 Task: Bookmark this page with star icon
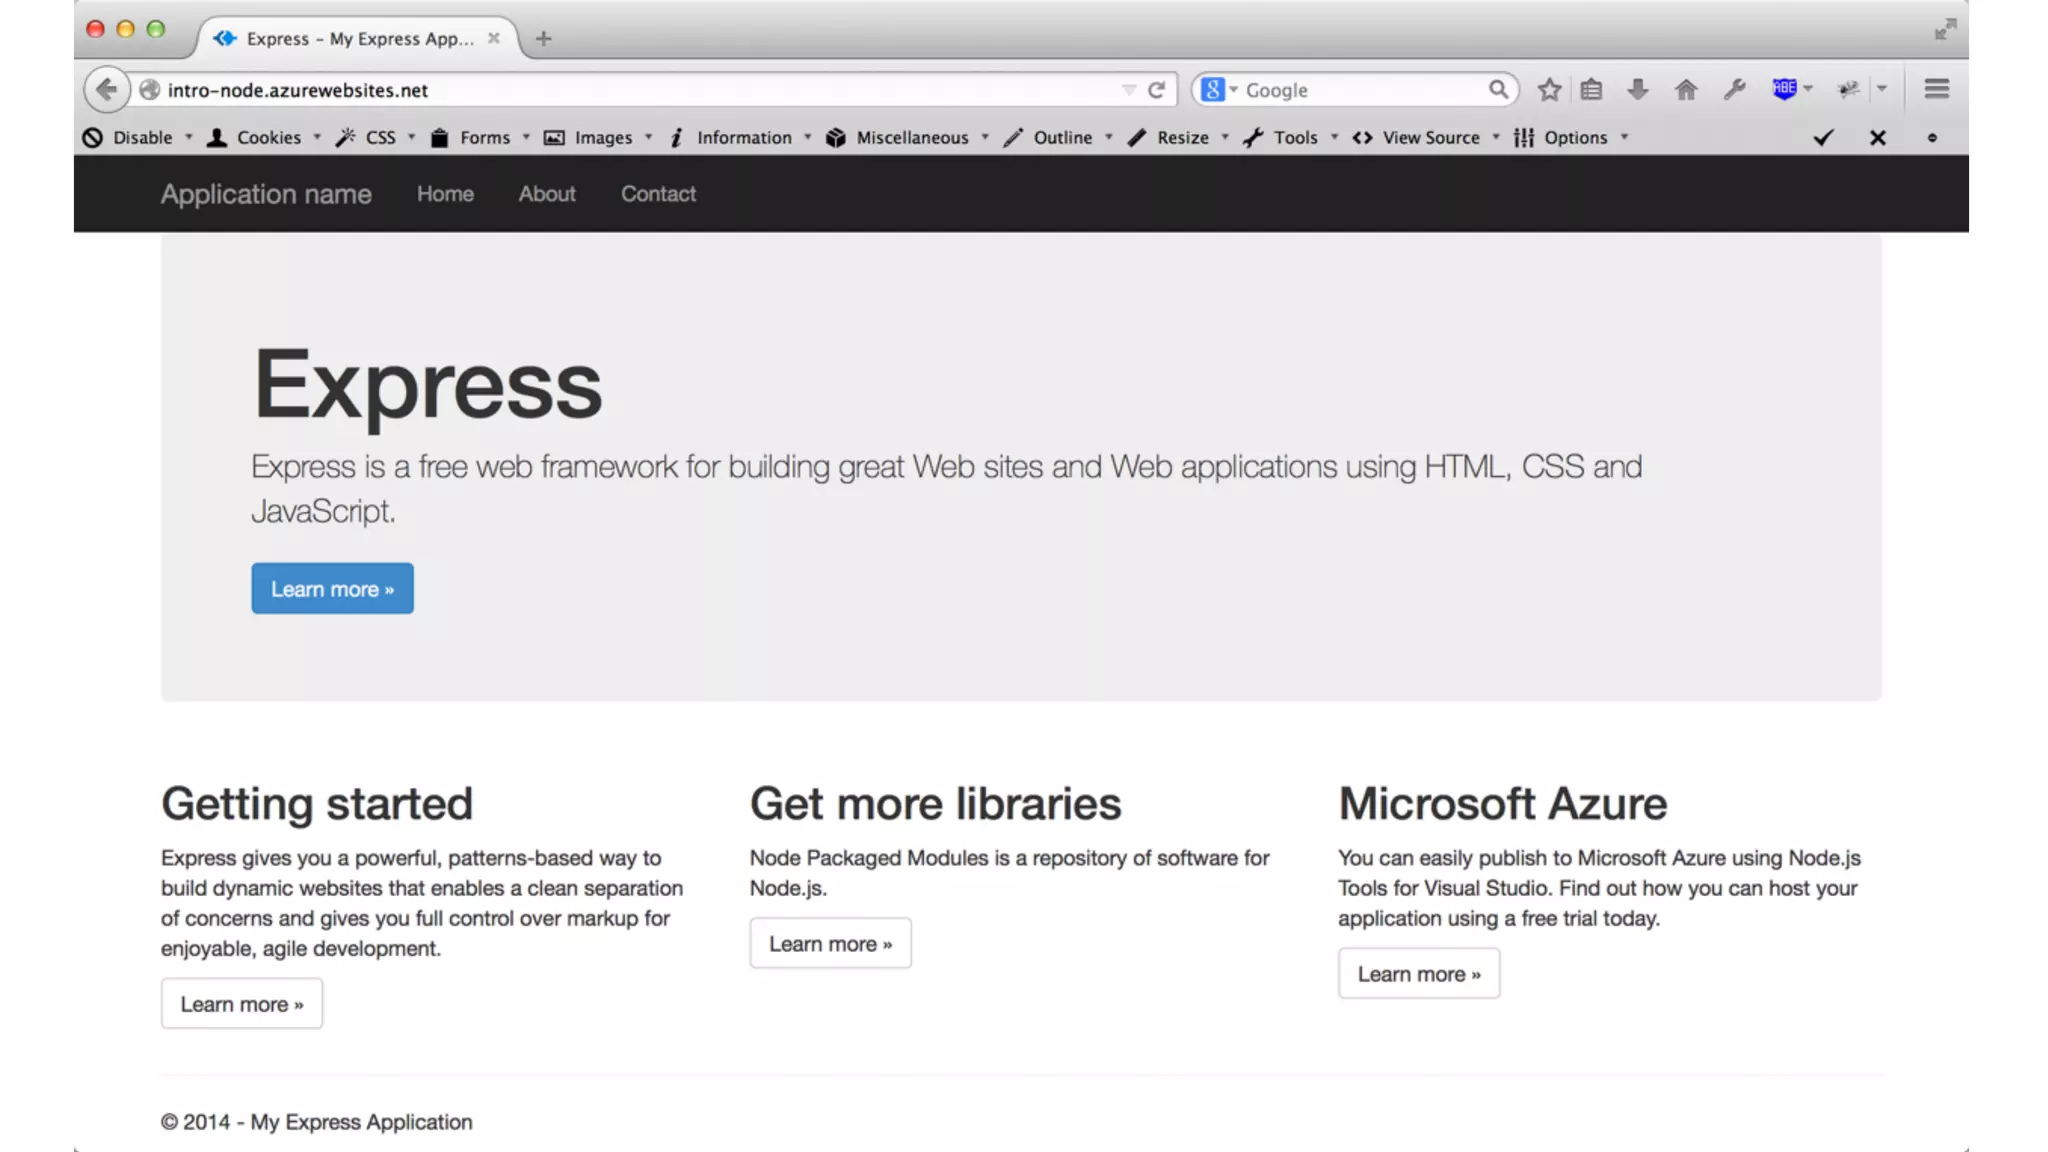[x=1549, y=90]
